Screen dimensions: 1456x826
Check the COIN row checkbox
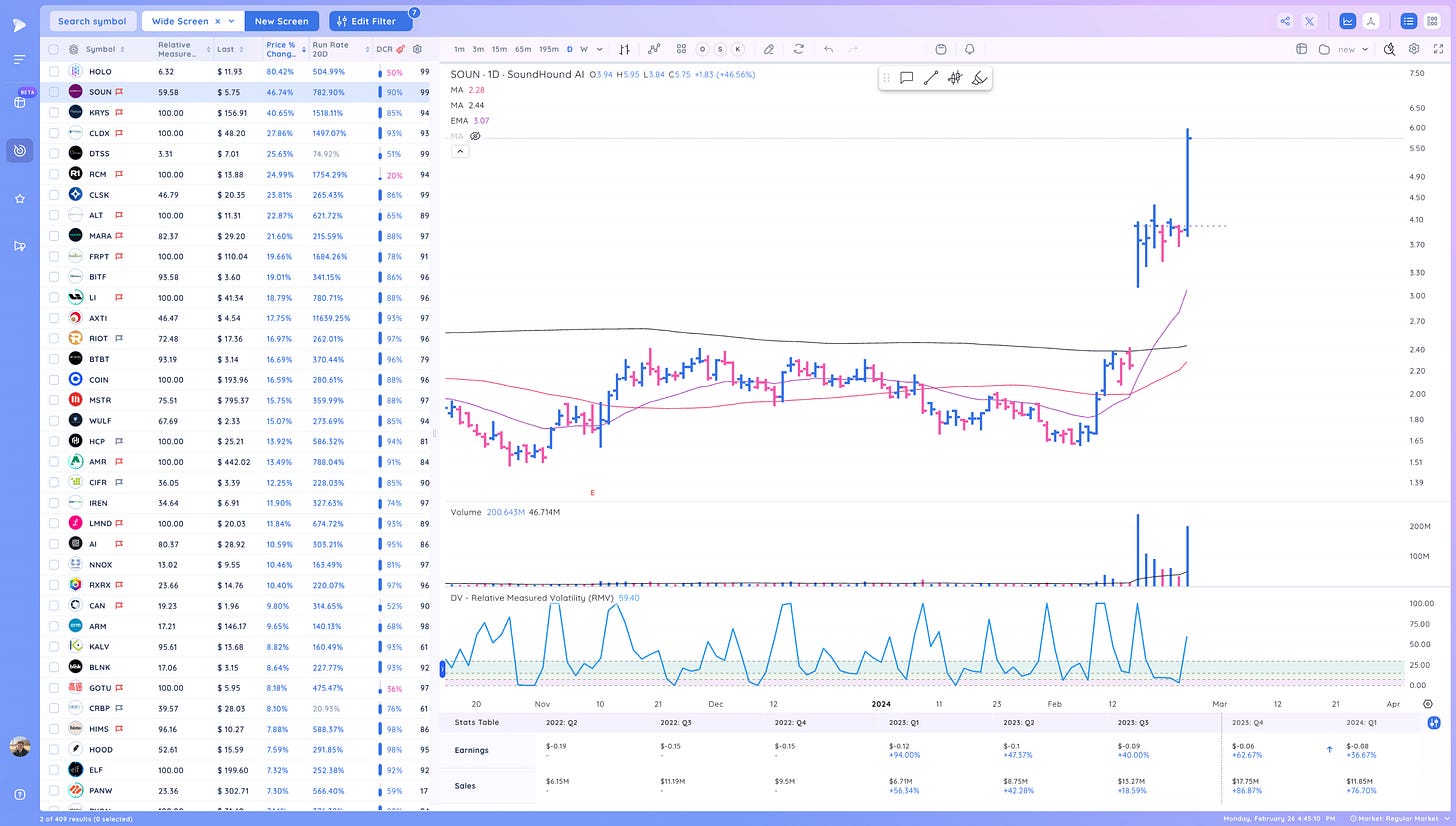(x=54, y=380)
